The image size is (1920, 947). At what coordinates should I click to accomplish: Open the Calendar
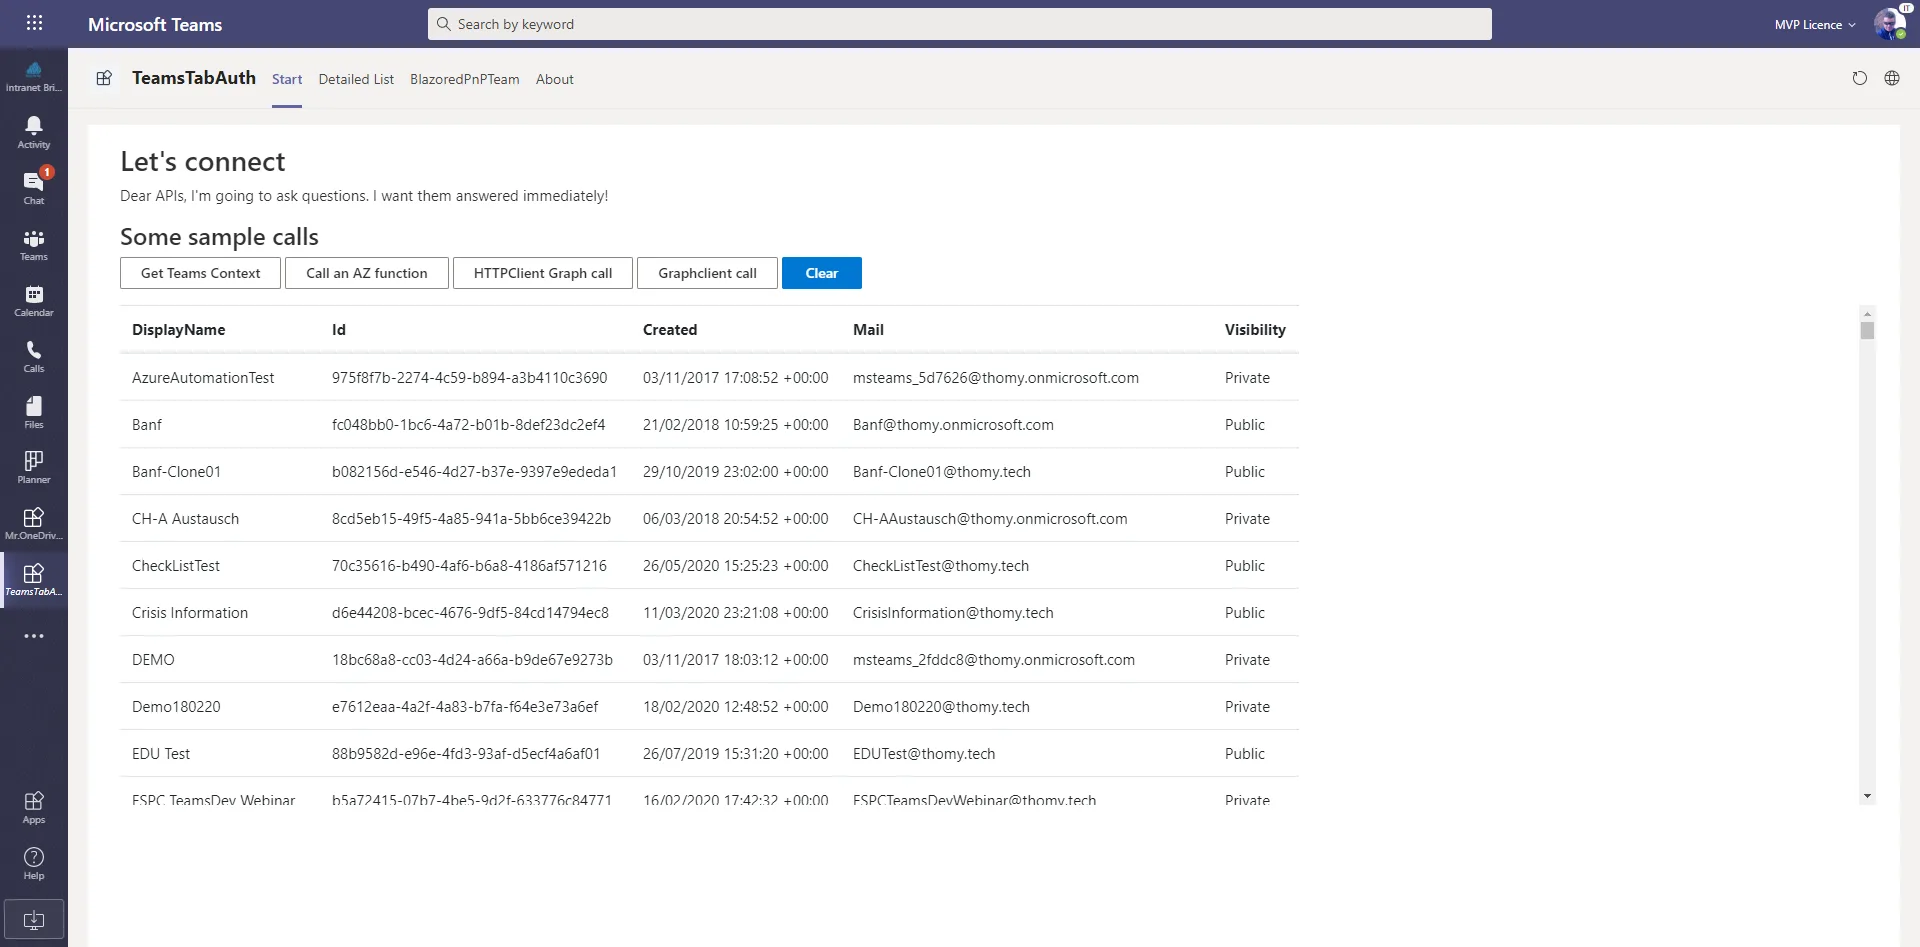(x=33, y=298)
